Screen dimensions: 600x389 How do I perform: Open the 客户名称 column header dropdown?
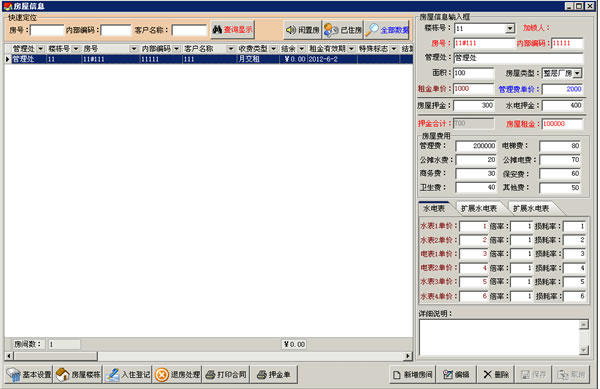(x=230, y=49)
